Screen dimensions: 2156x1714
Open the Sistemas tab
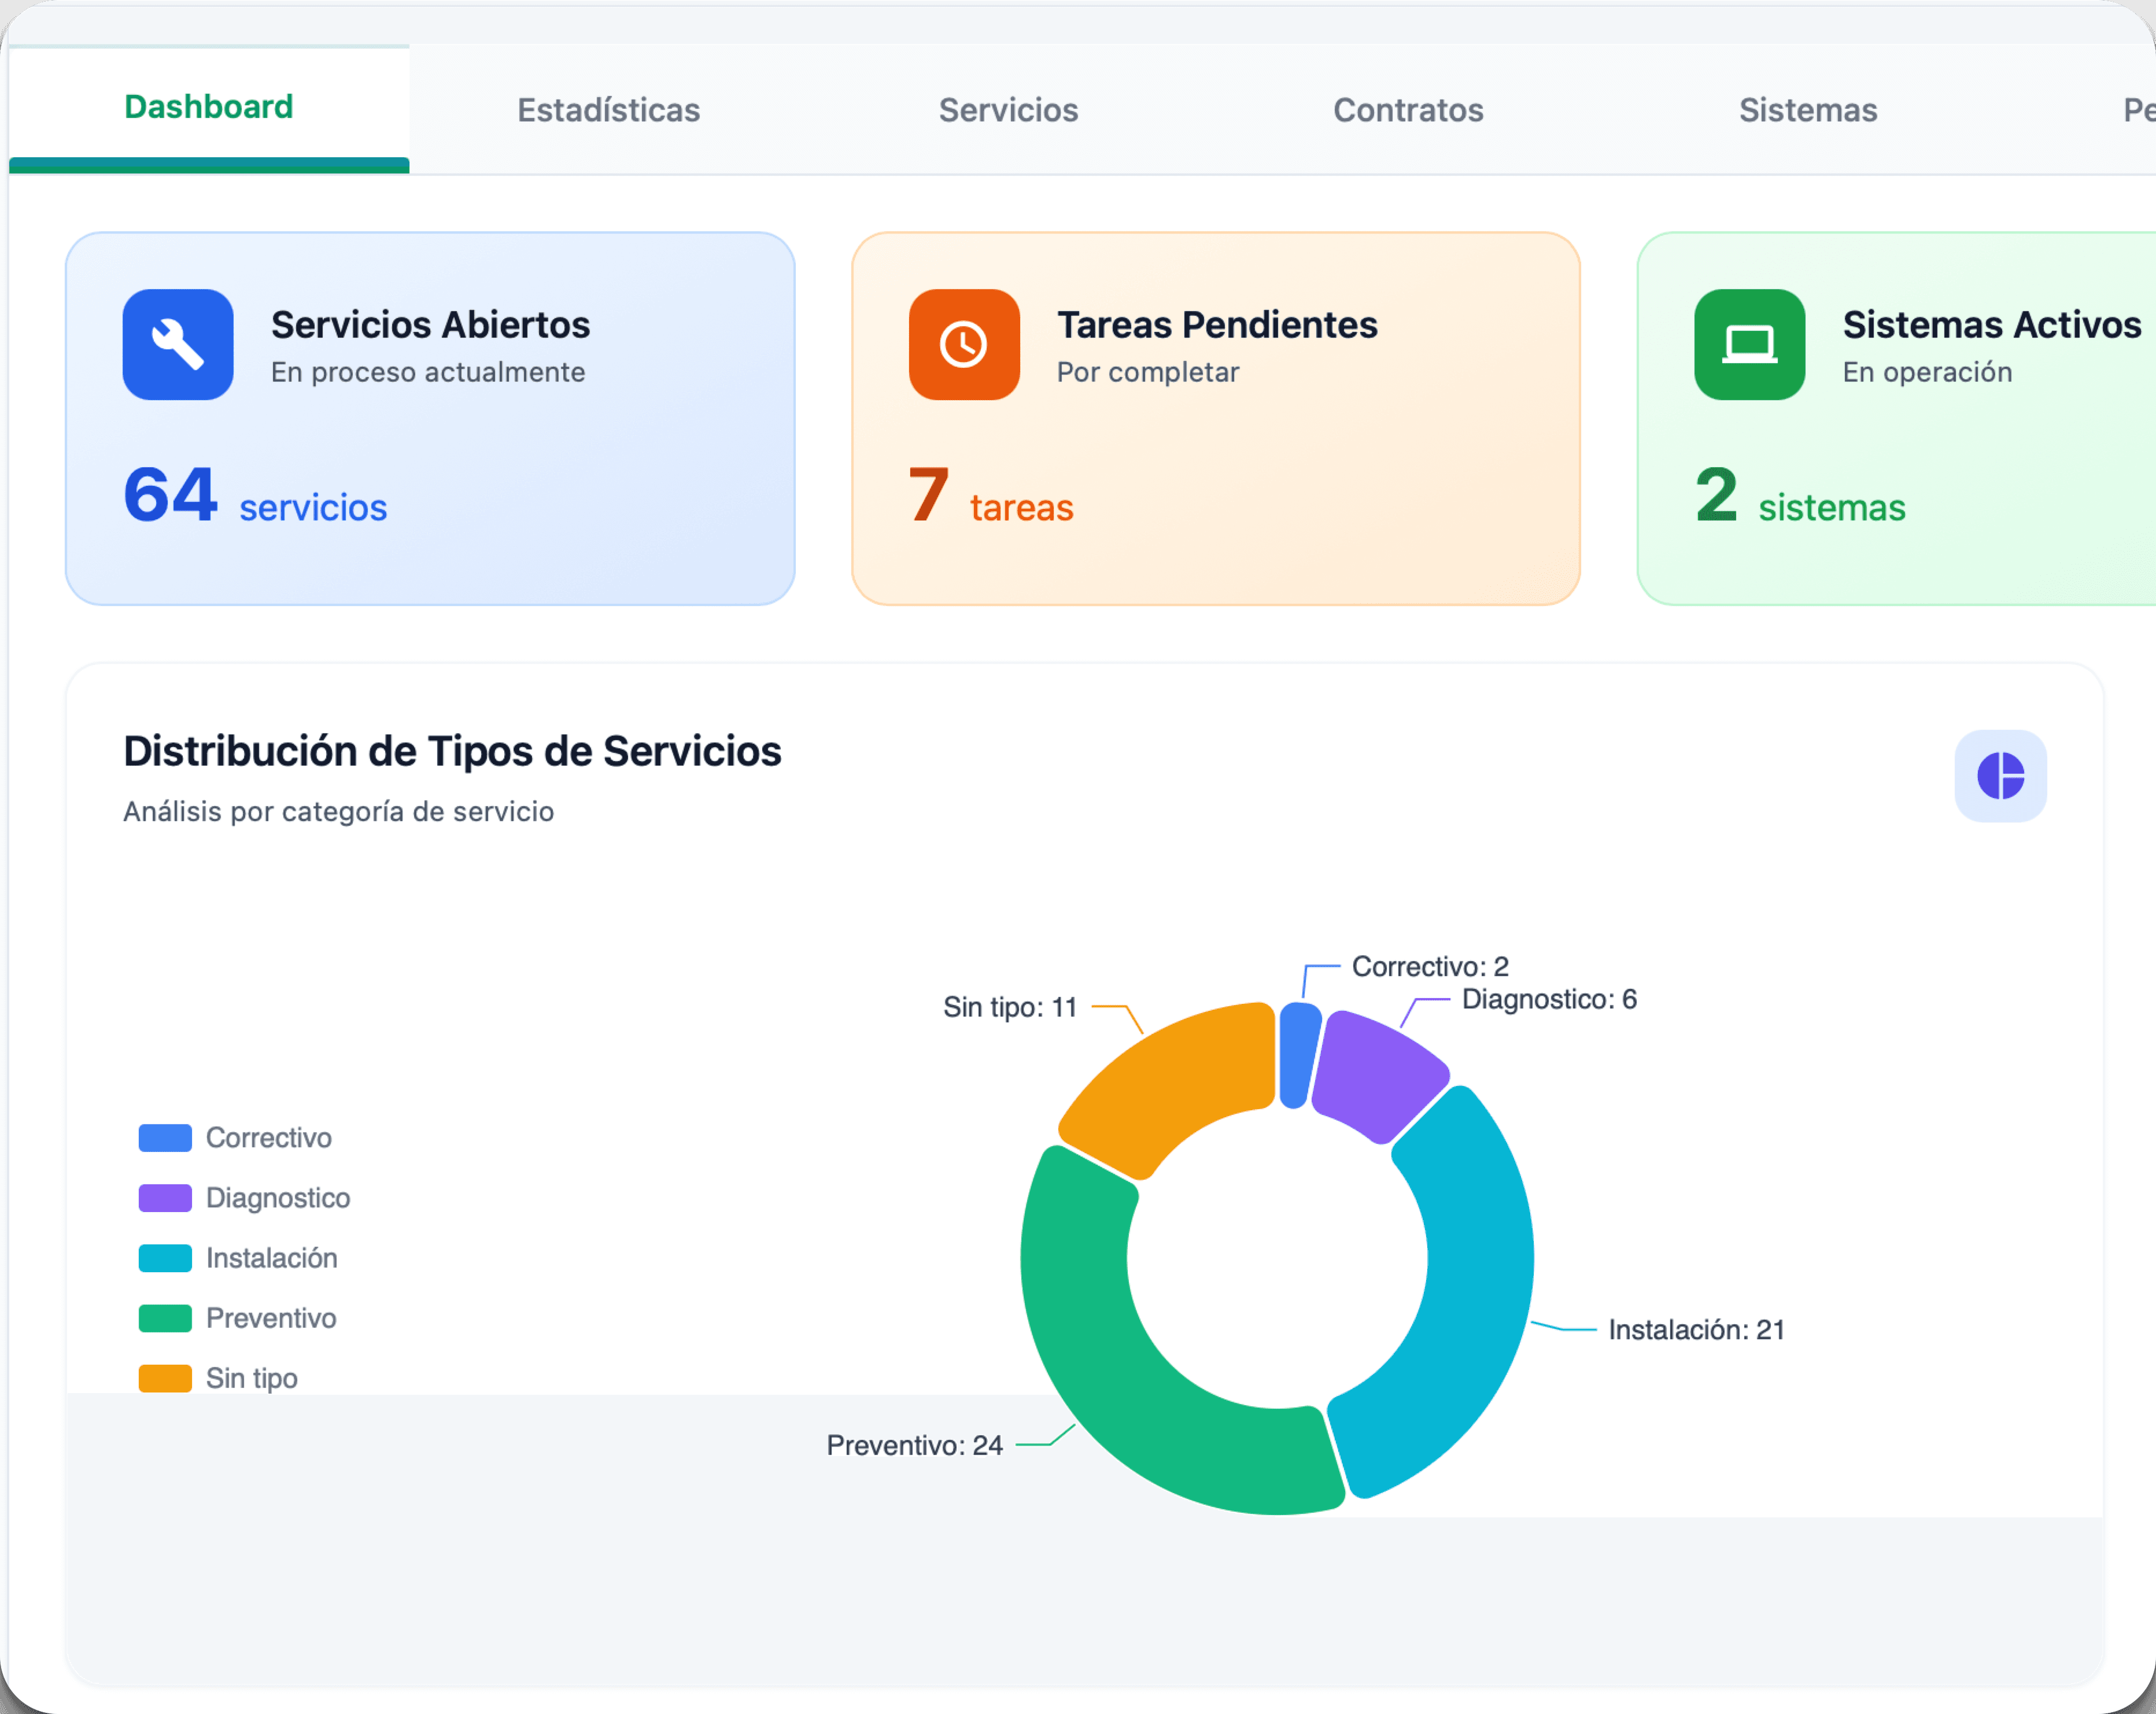pyautogui.click(x=1807, y=110)
